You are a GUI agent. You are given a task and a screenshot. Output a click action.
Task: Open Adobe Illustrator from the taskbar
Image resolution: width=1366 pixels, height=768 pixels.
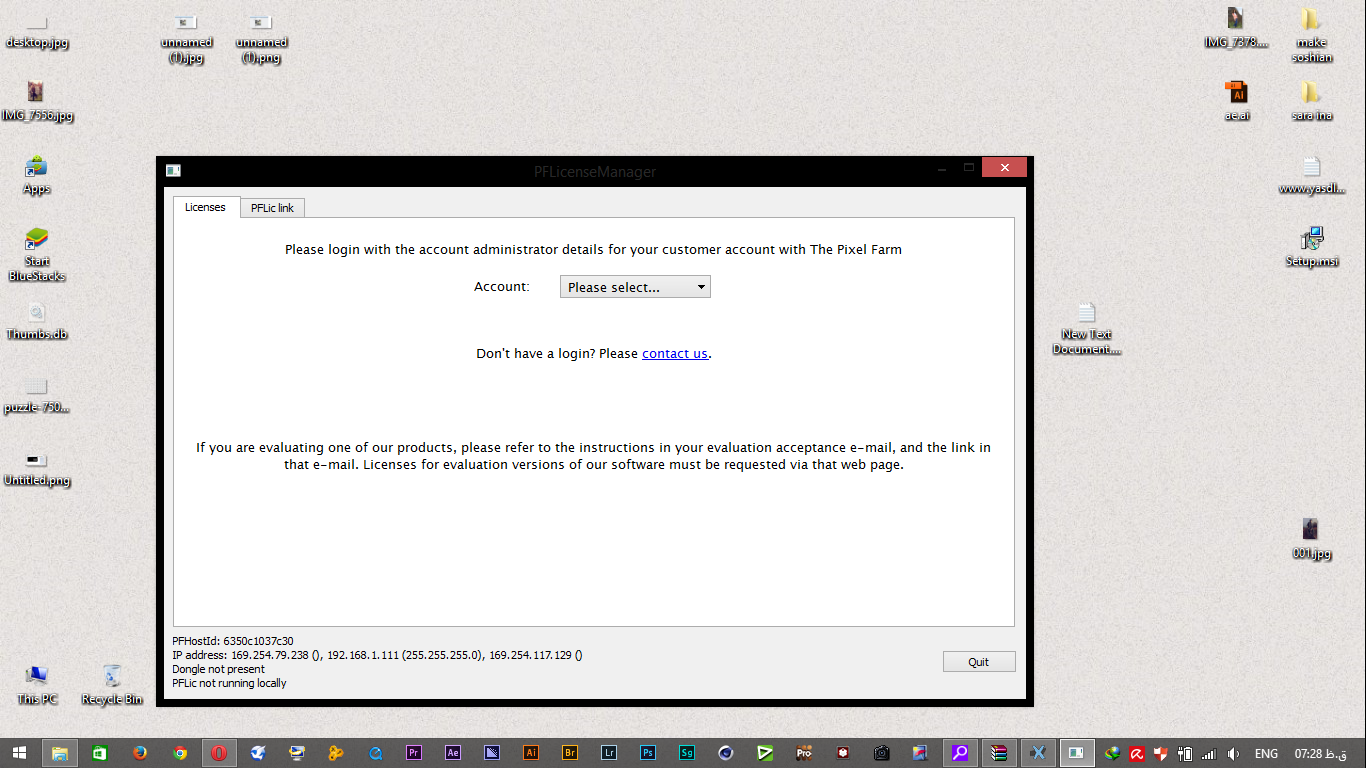531,753
